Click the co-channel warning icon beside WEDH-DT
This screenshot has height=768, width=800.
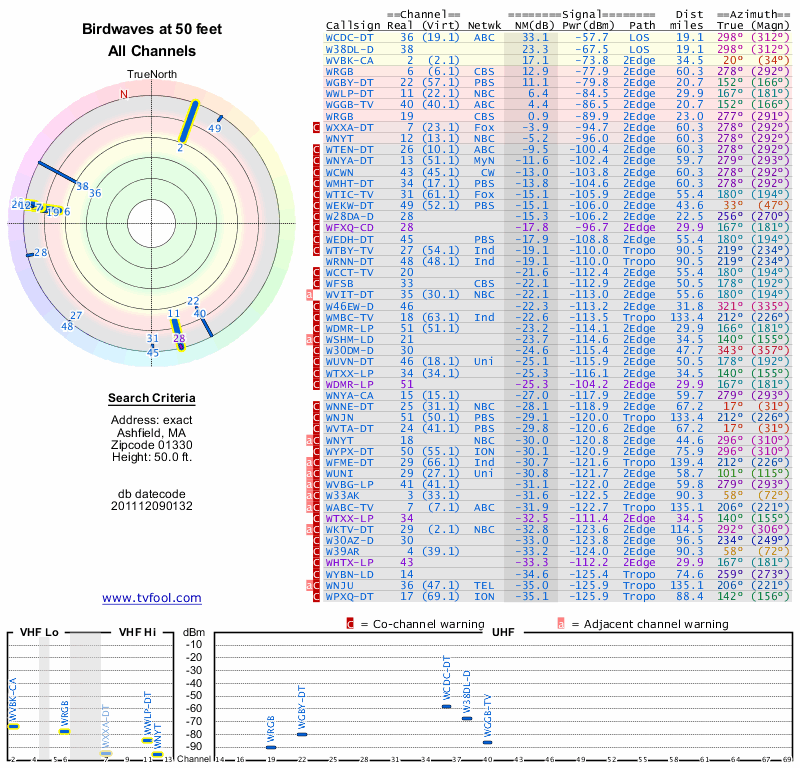[x=317, y=240]
